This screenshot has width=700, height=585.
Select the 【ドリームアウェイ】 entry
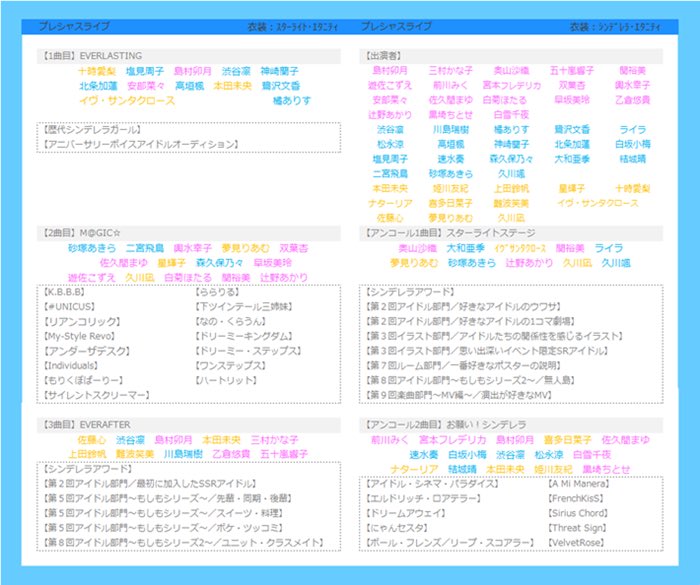tap(406, 514)
